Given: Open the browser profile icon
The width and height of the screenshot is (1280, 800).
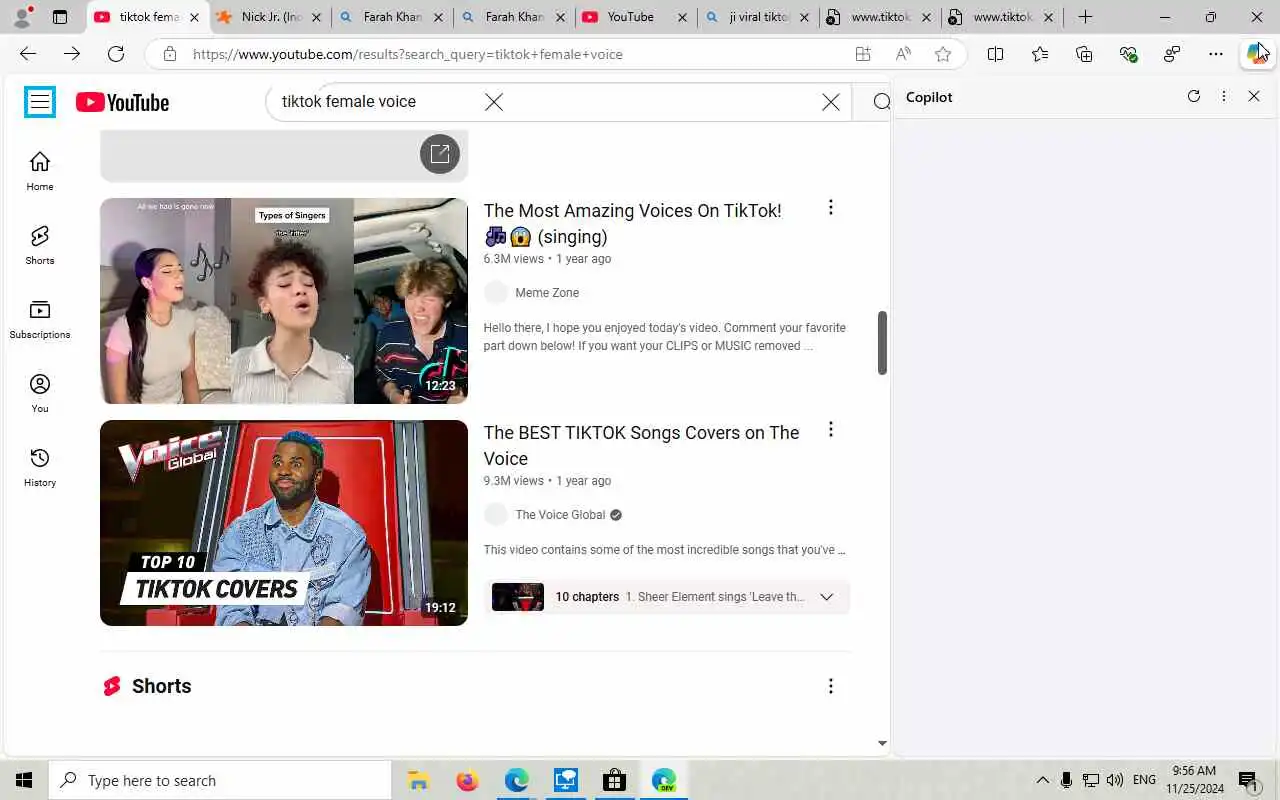Looking at the screenshot, I should (x=22, y=17).
